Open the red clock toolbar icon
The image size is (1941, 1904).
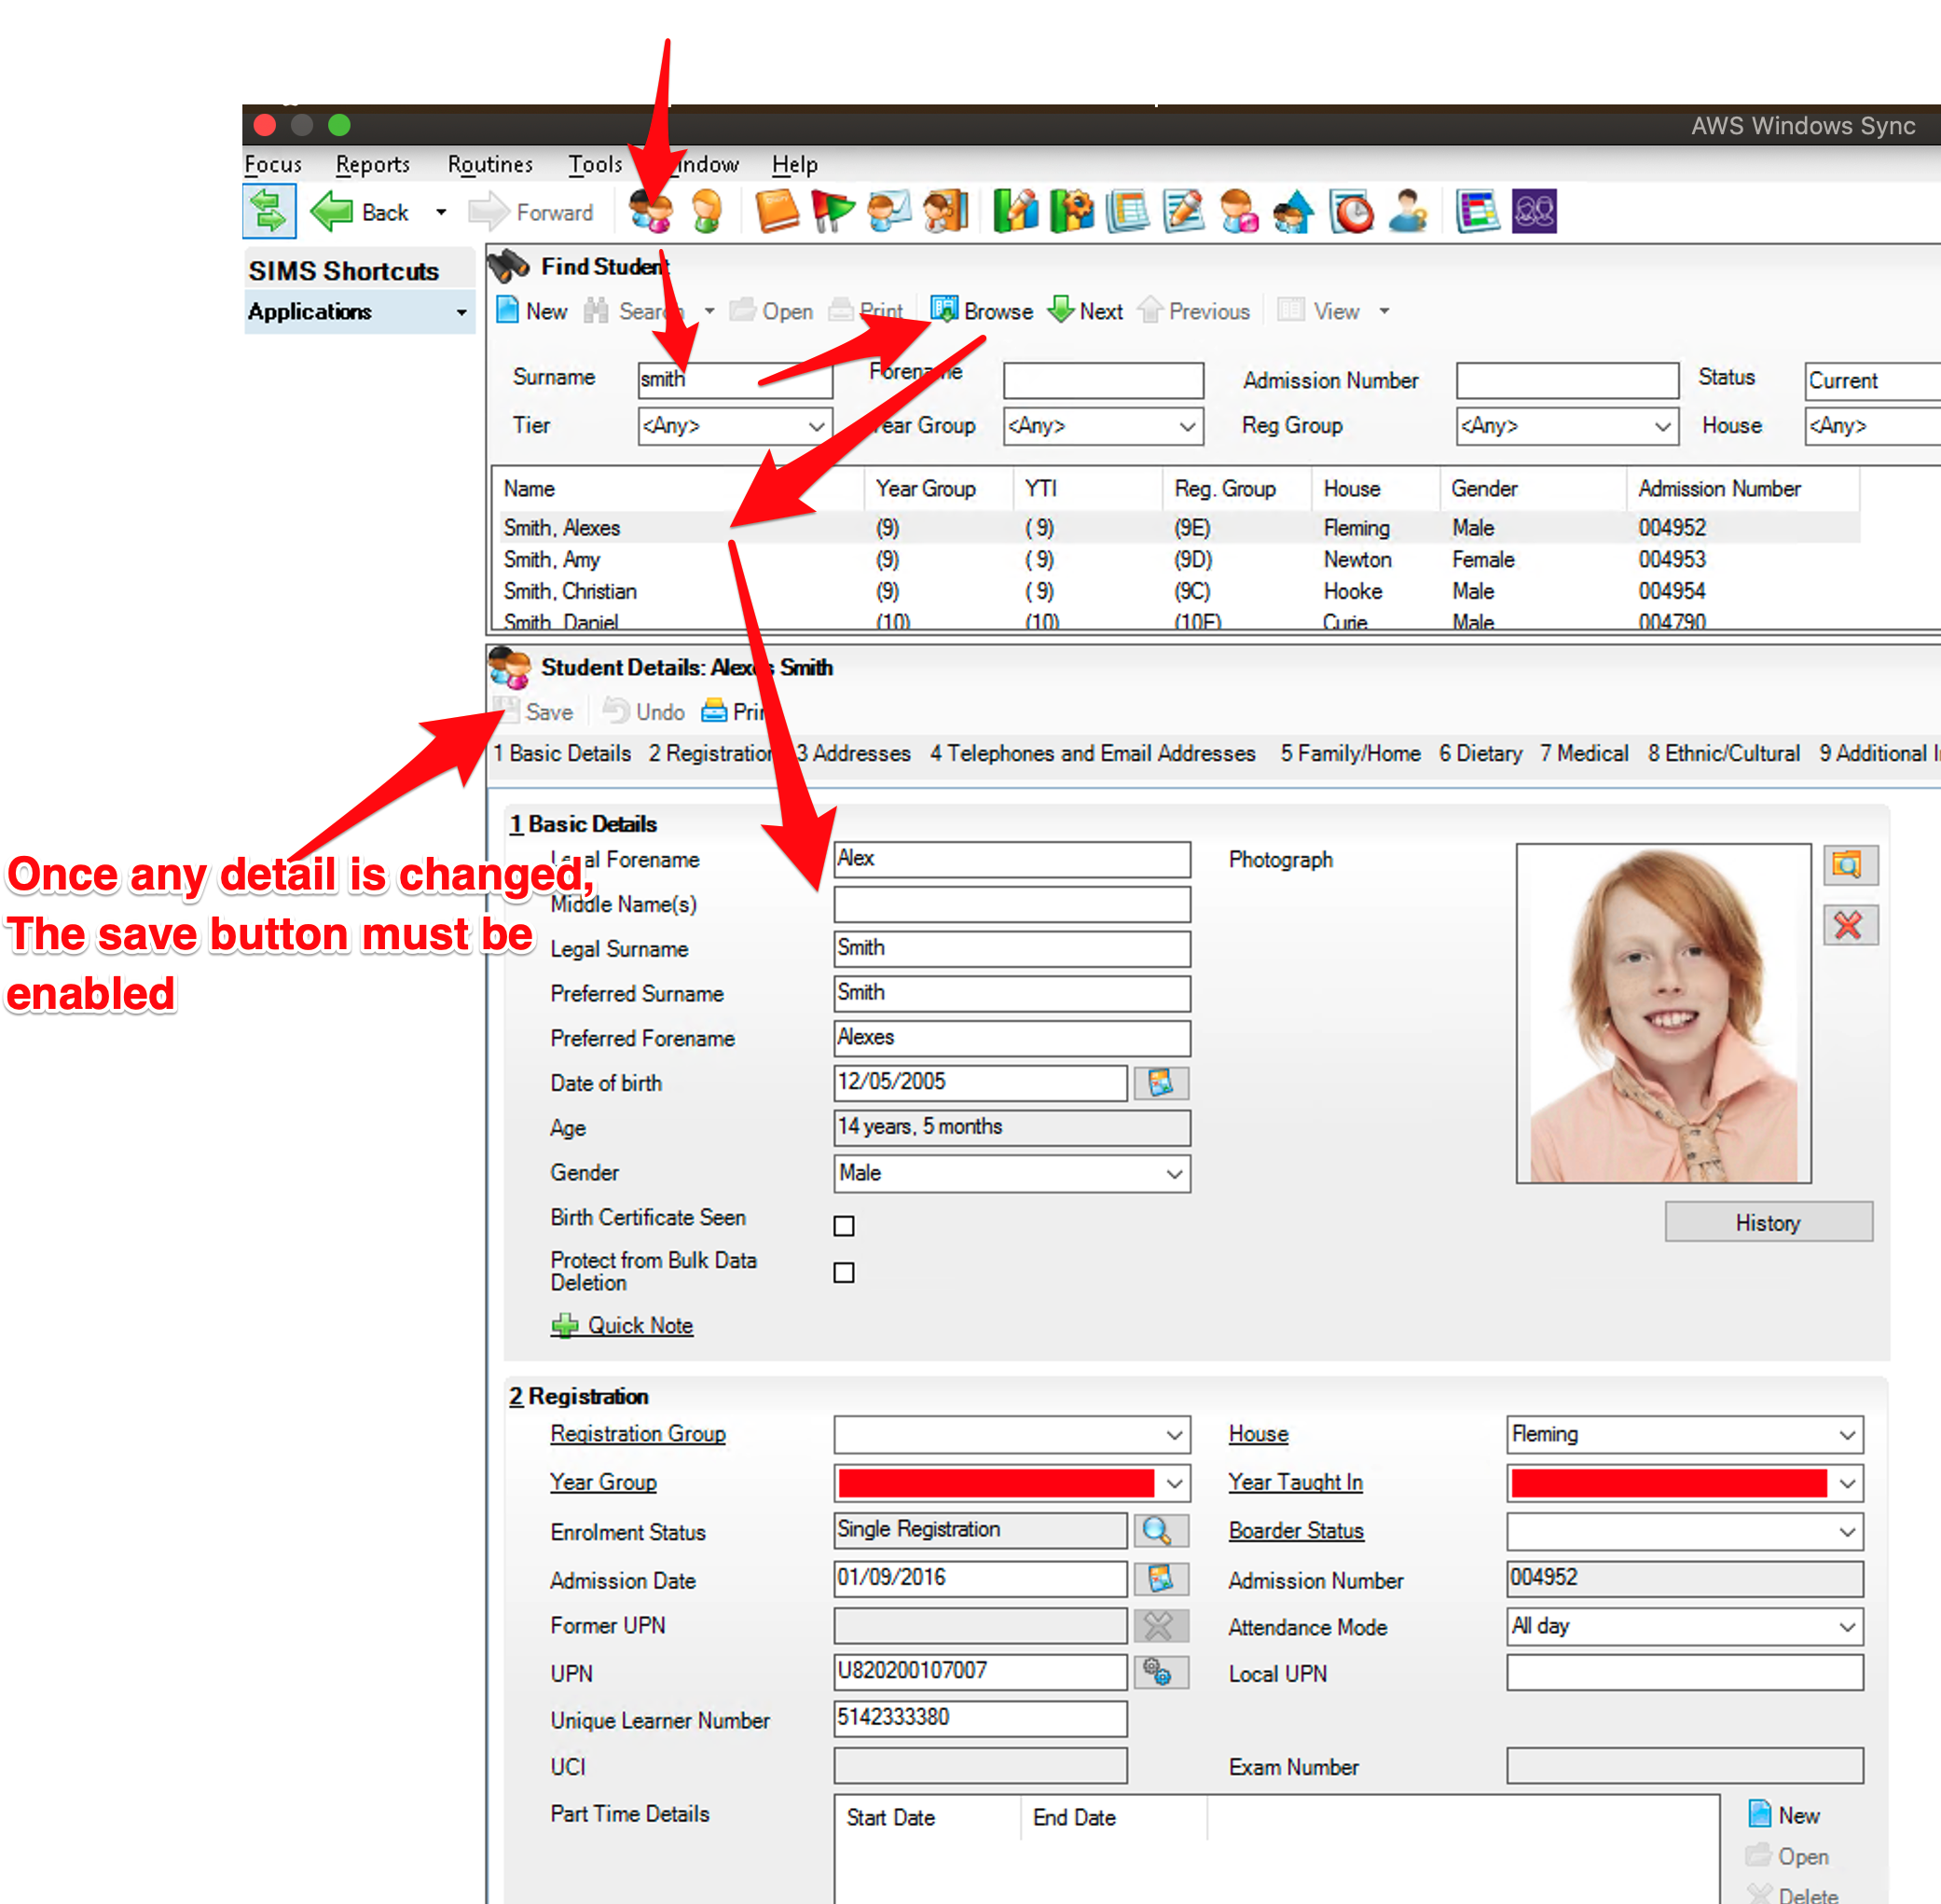(1352, 211)
